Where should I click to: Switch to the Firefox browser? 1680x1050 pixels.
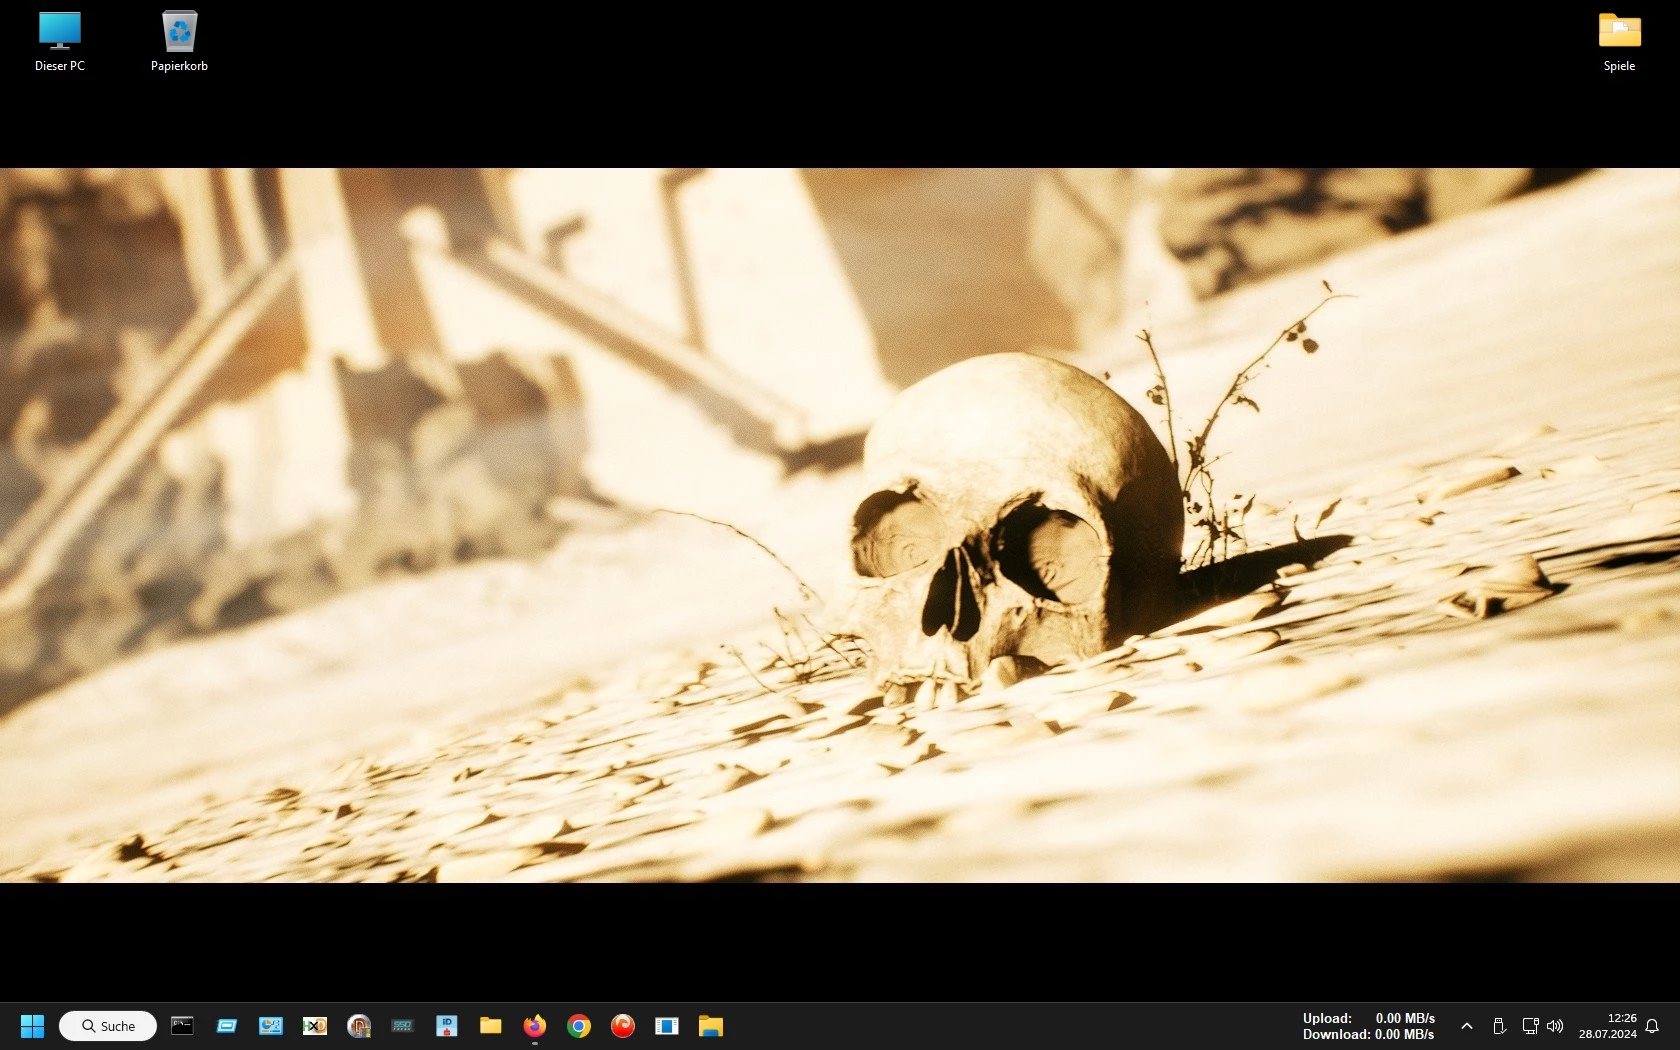(x=535, y=1026)
